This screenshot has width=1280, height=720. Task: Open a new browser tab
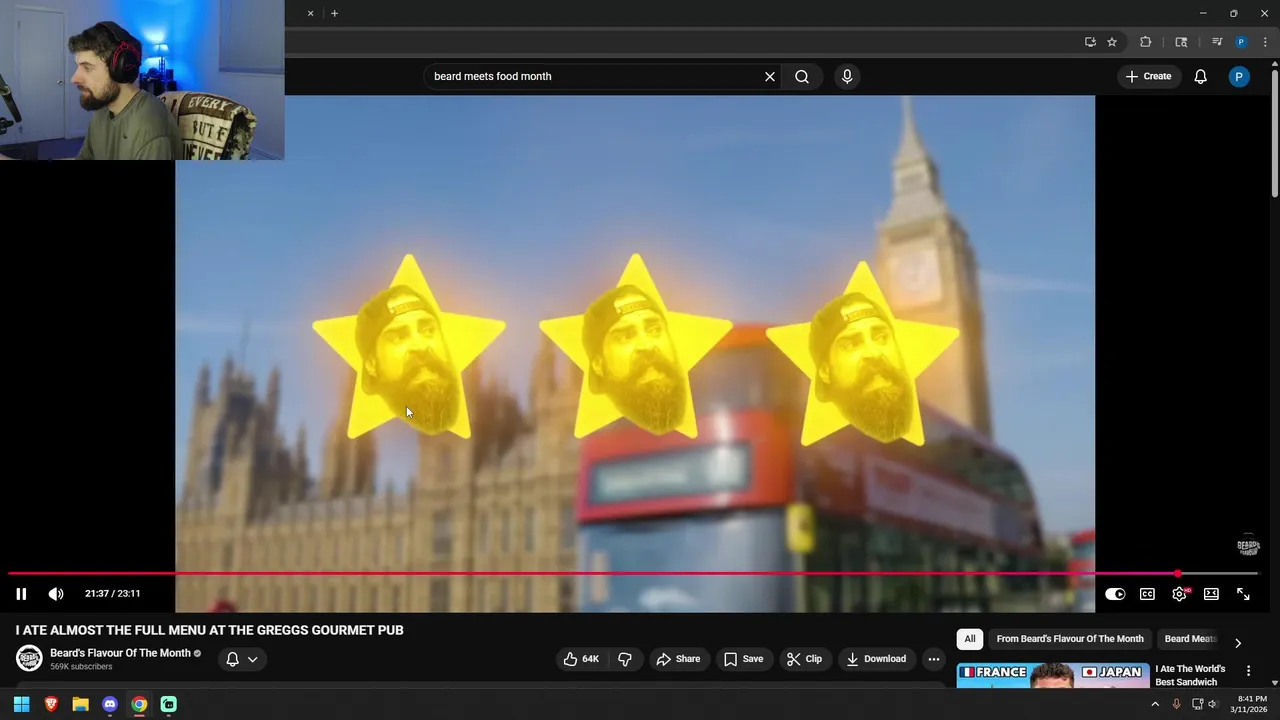pyautogui.click(x=334, y=13)
